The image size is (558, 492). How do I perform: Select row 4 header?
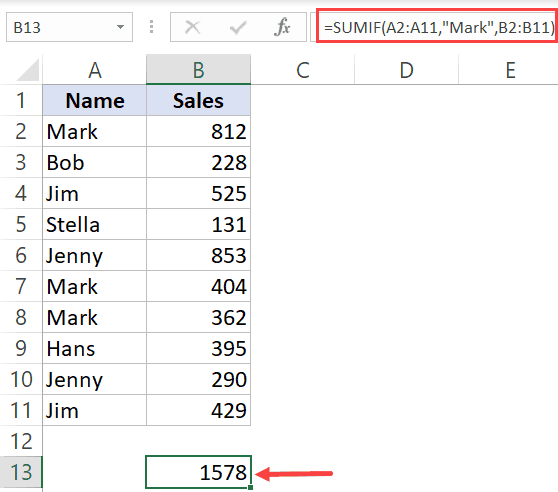(21, 193)
